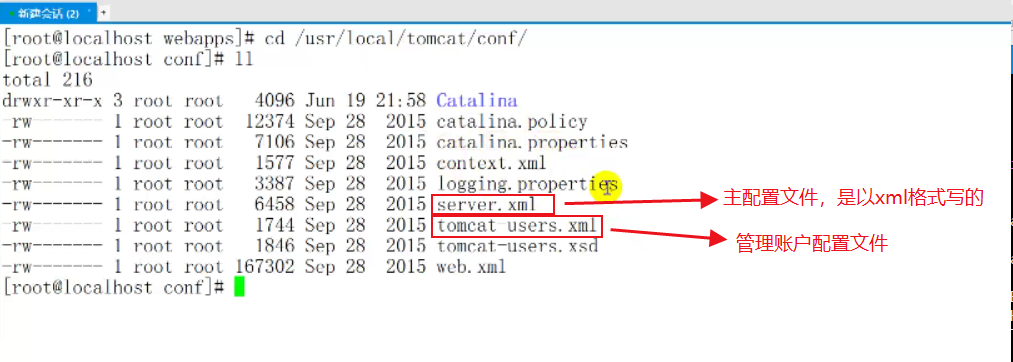Click the Jun 19 21:58 timestamp
Viewport: 1013px width, 362px height.
366,101
